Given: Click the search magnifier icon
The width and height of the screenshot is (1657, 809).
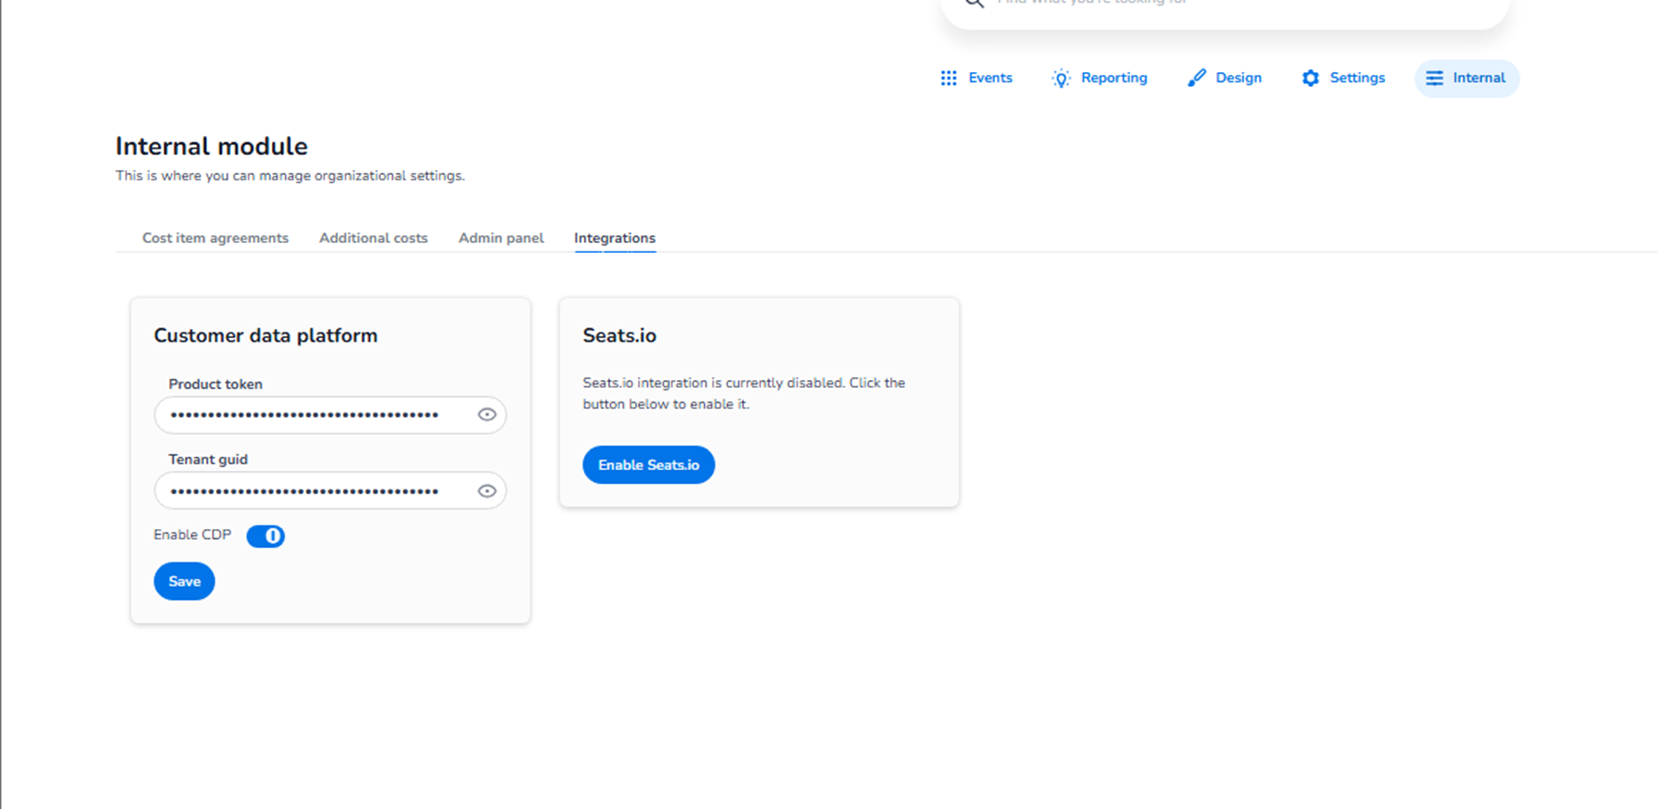Looking at the screenshot, I should (x=974, y=3).
